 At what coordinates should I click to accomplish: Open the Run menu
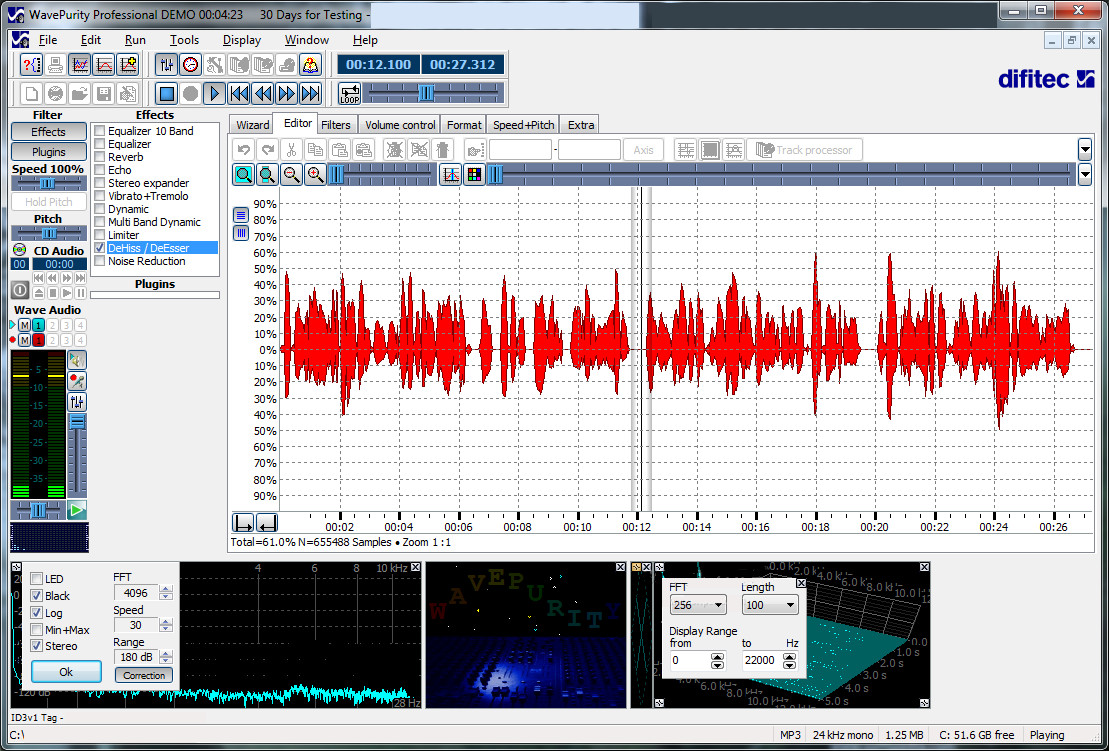pos(135,40)
